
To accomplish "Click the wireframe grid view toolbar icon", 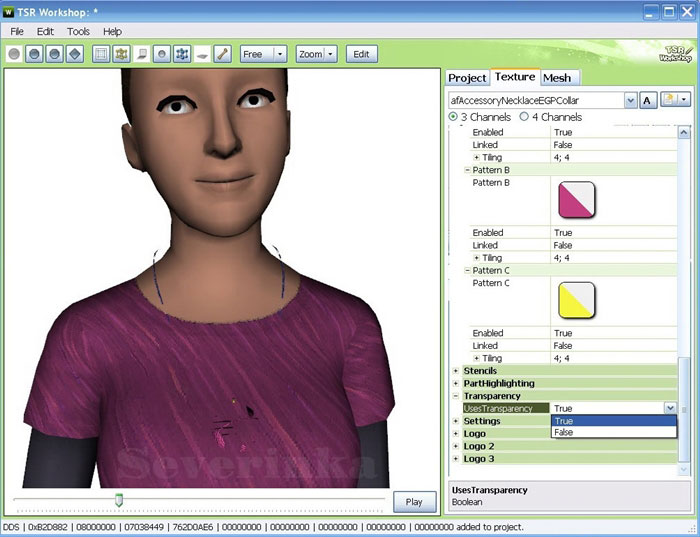I will click(x=101, y=54).
